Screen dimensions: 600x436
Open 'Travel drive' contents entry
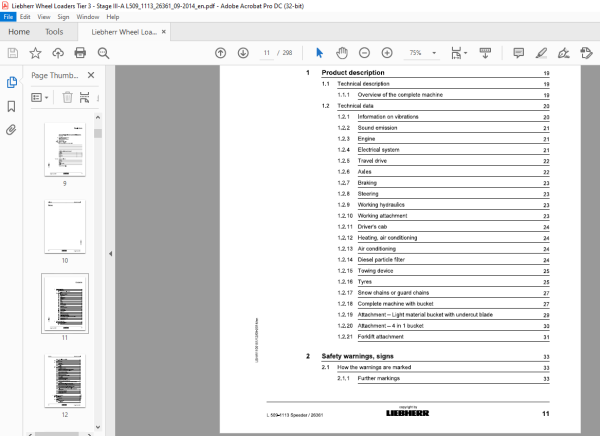372,161
